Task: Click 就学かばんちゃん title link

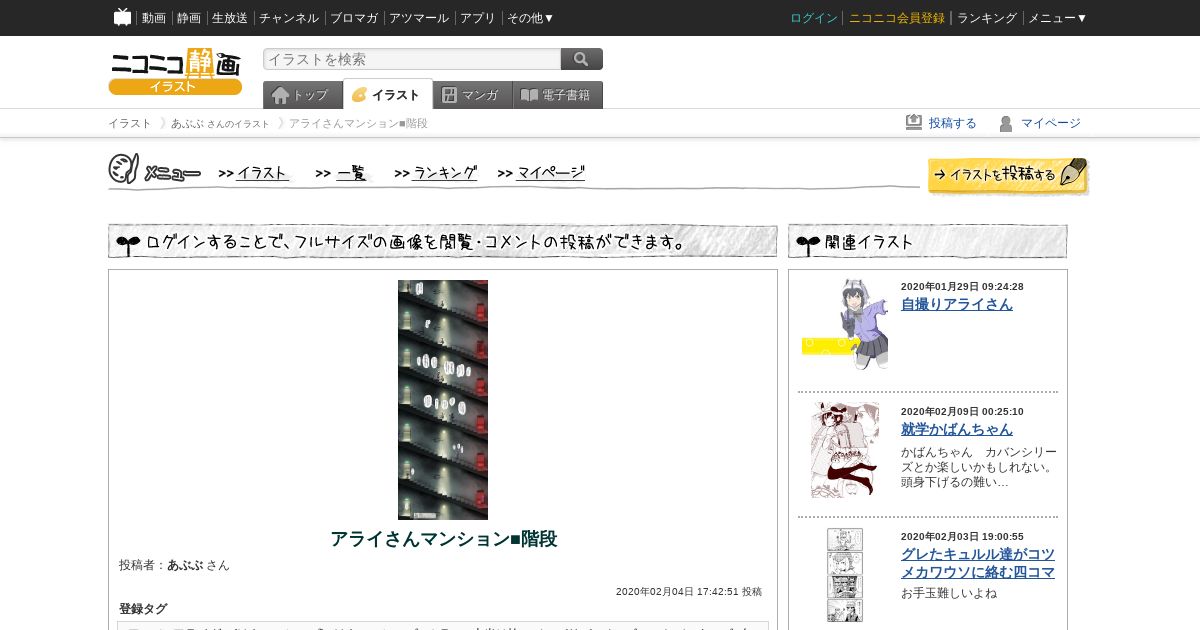Action: 957,429
